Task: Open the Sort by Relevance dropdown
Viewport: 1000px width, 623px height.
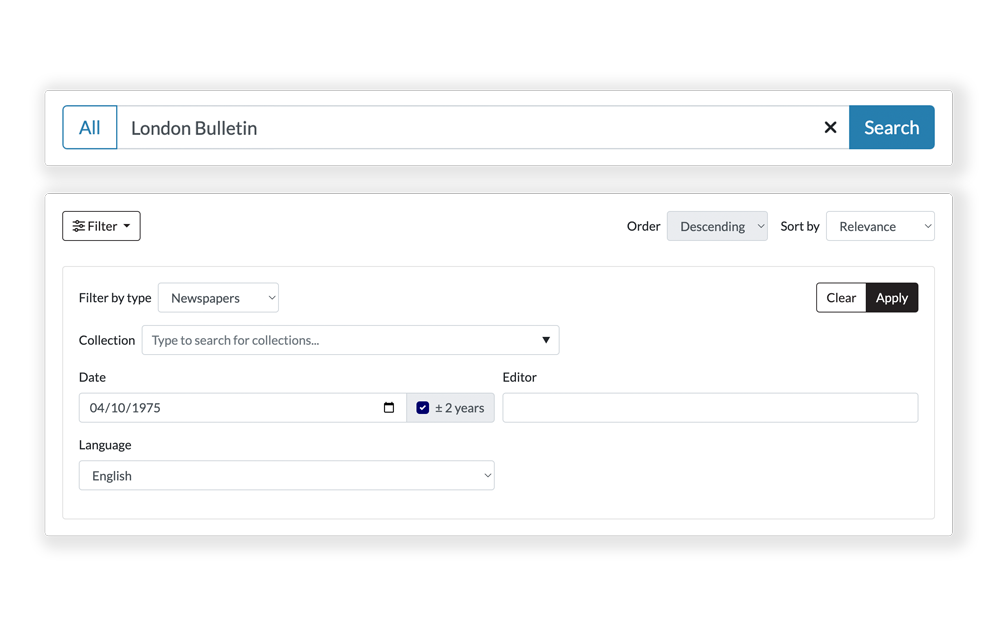Action: [880, 227]
